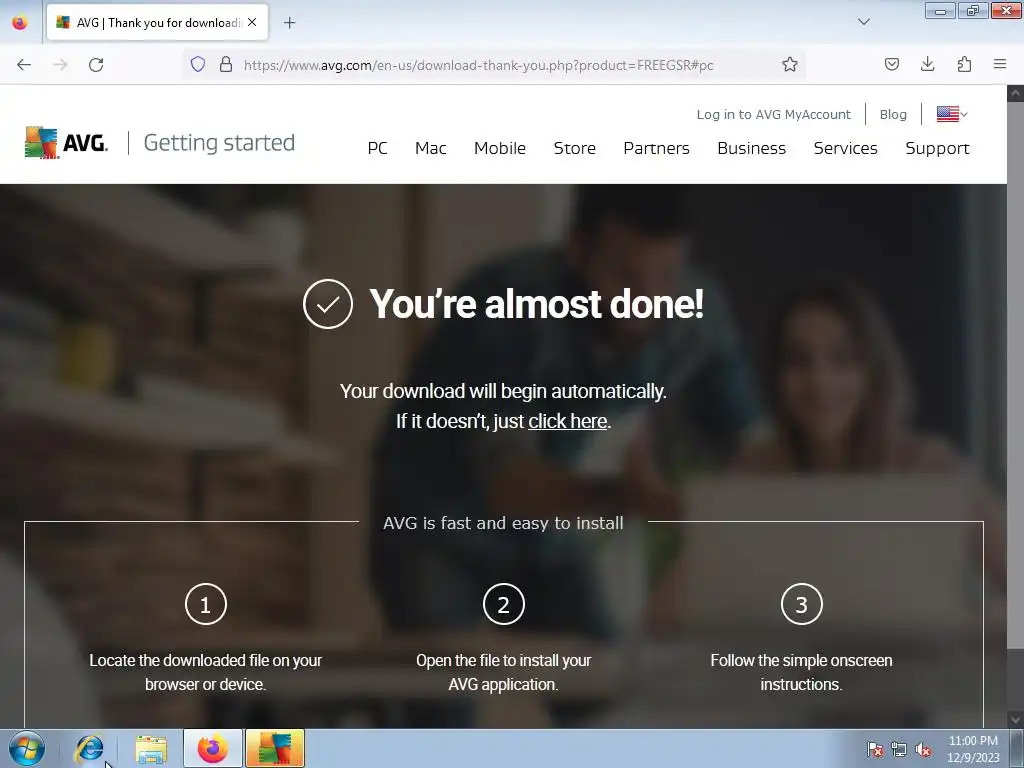This screenshot has height=768, width=1024.
Task: Open the Mac menu
Action: coord(430,148)
